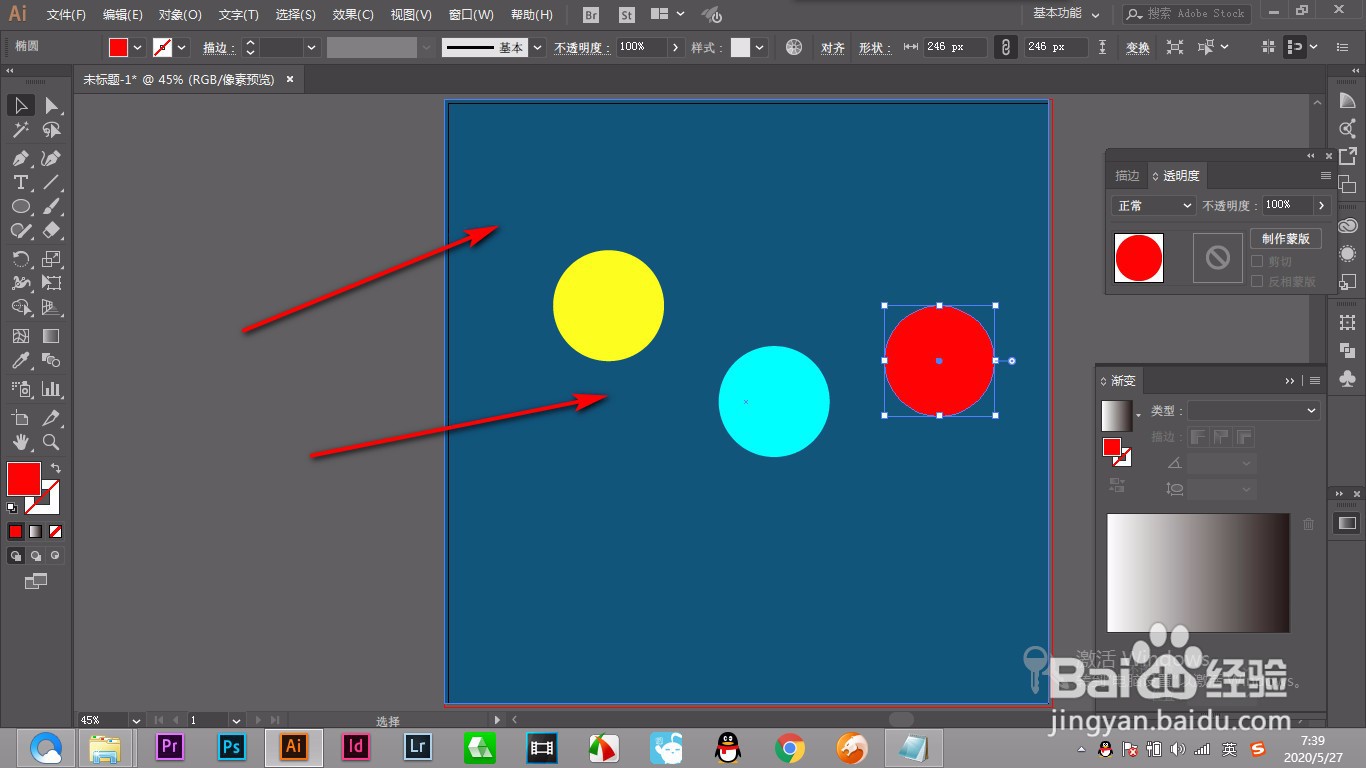Click the 变换 link in control bar
This screenshot has height=768, width=1366.
(x=1138, y=47)
